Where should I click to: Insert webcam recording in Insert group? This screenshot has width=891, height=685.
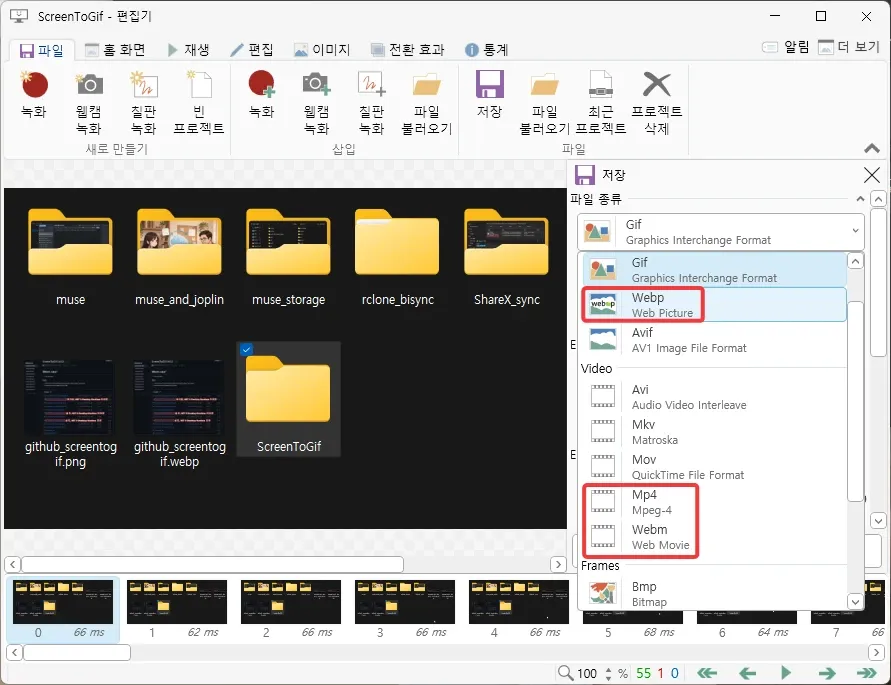(x=317, y=103)
